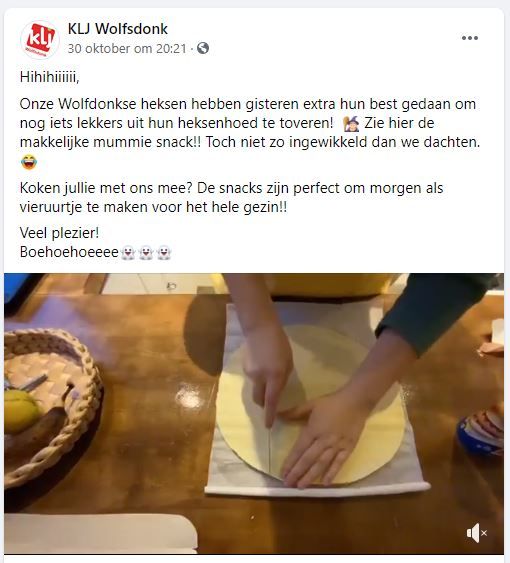Click the knife cutting the dough in video
The height and width of the screenshot is (563, 510).
coord(270,440)
